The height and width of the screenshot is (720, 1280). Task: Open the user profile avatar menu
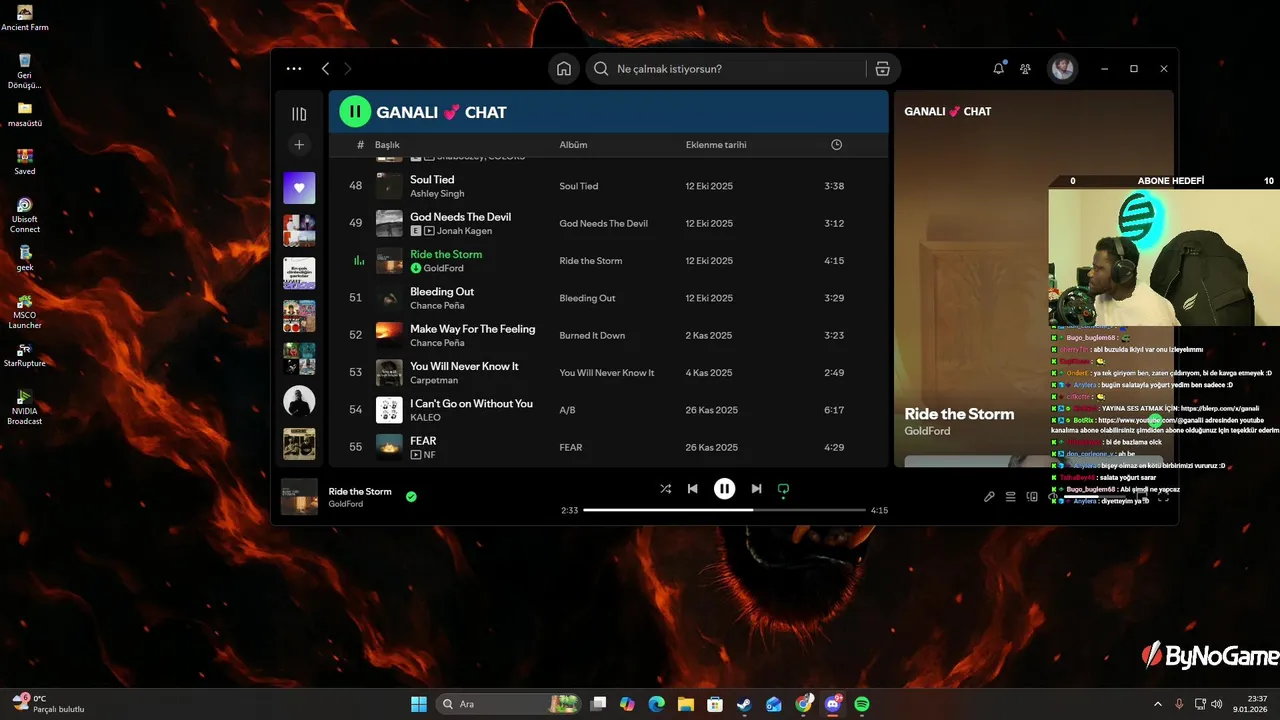[1062, 69]
